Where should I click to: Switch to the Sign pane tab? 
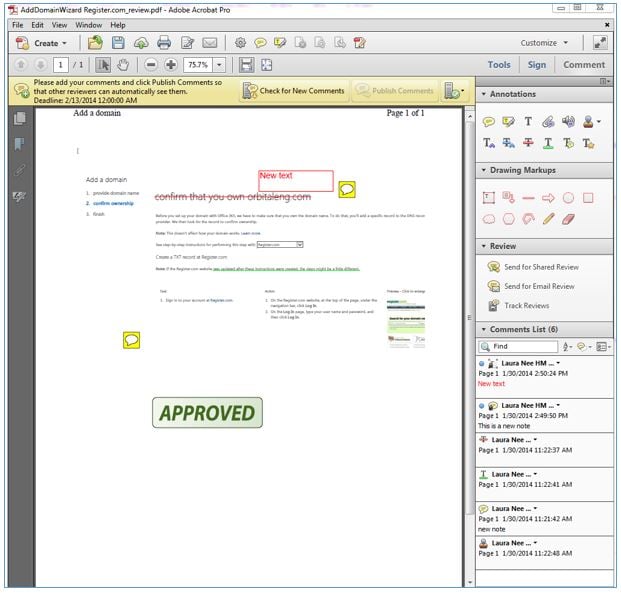point(537,65)
